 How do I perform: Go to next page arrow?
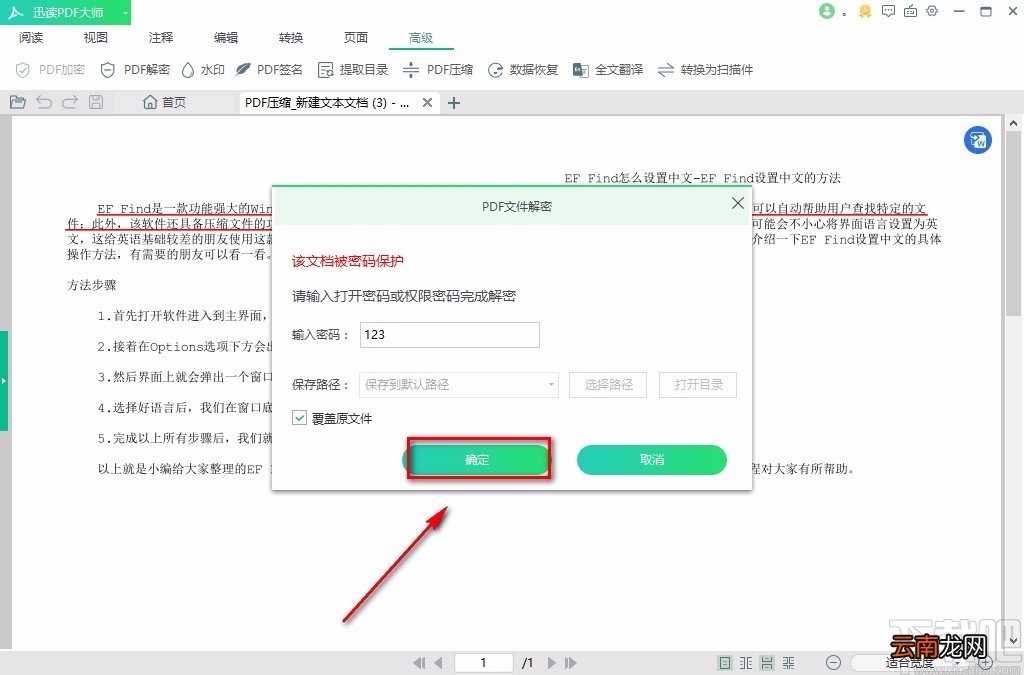click(552, 663)
